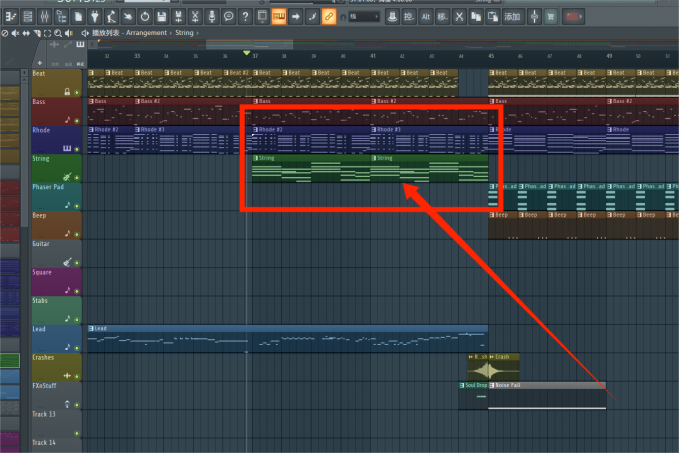Open the Playlist view icon

(10, 17)
